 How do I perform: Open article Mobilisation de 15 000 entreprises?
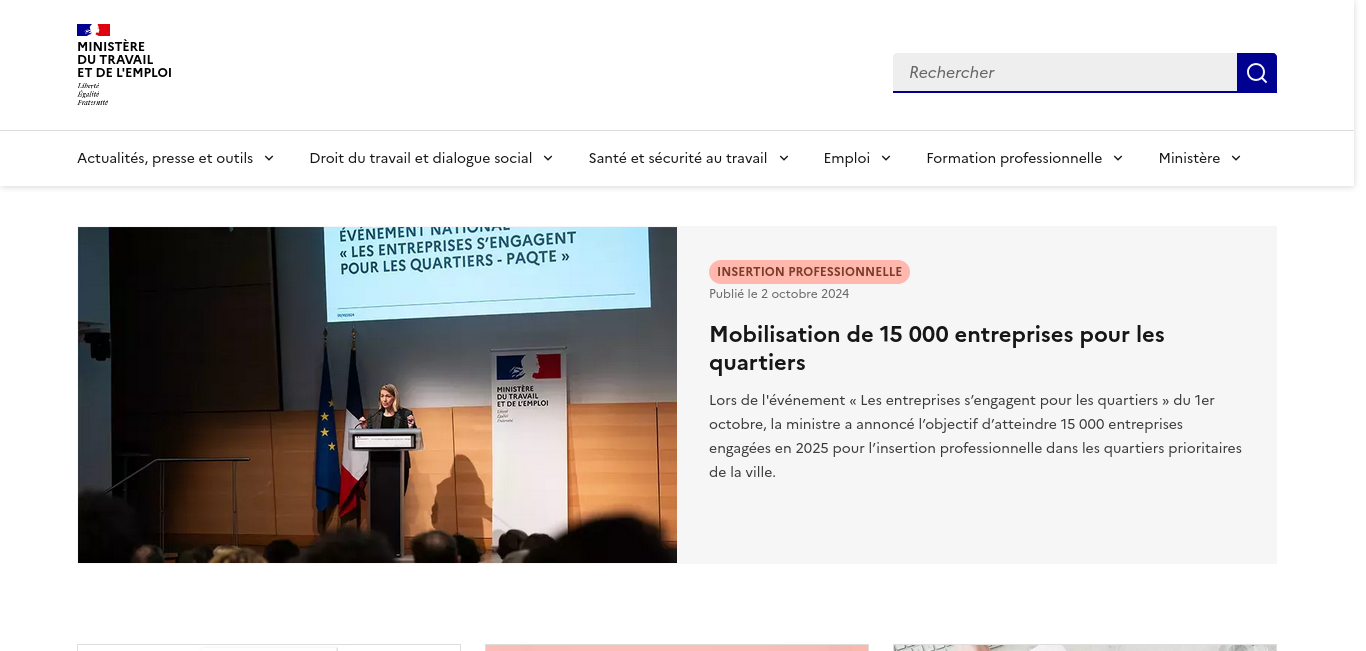coord(936,348)
